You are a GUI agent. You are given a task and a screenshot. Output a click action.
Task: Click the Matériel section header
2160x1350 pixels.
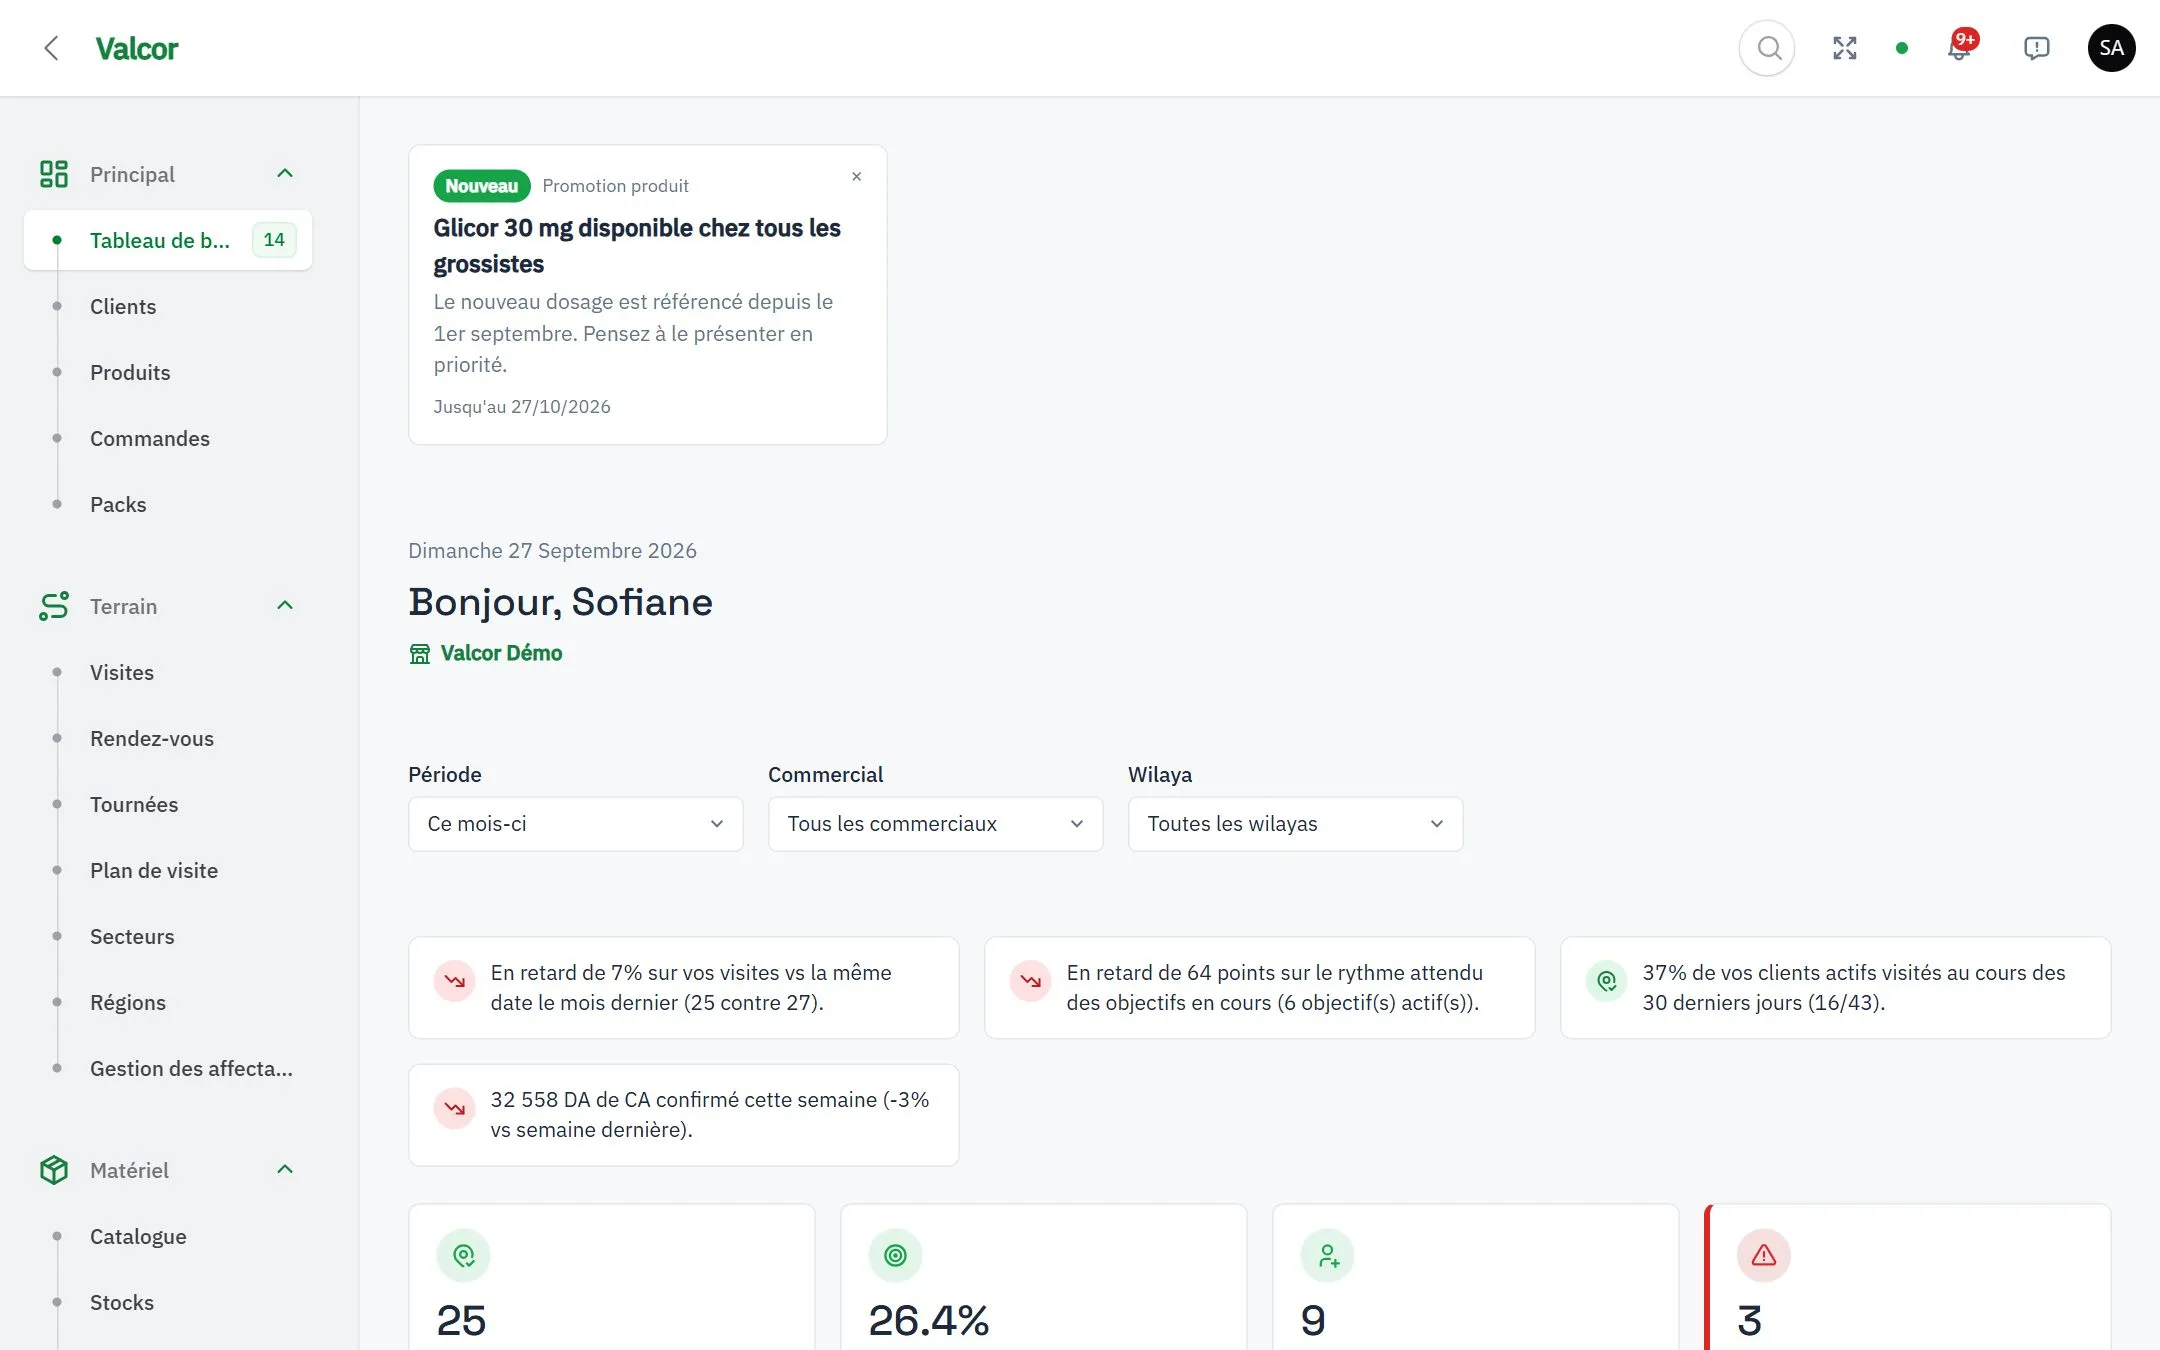(x=168, y=1170)
